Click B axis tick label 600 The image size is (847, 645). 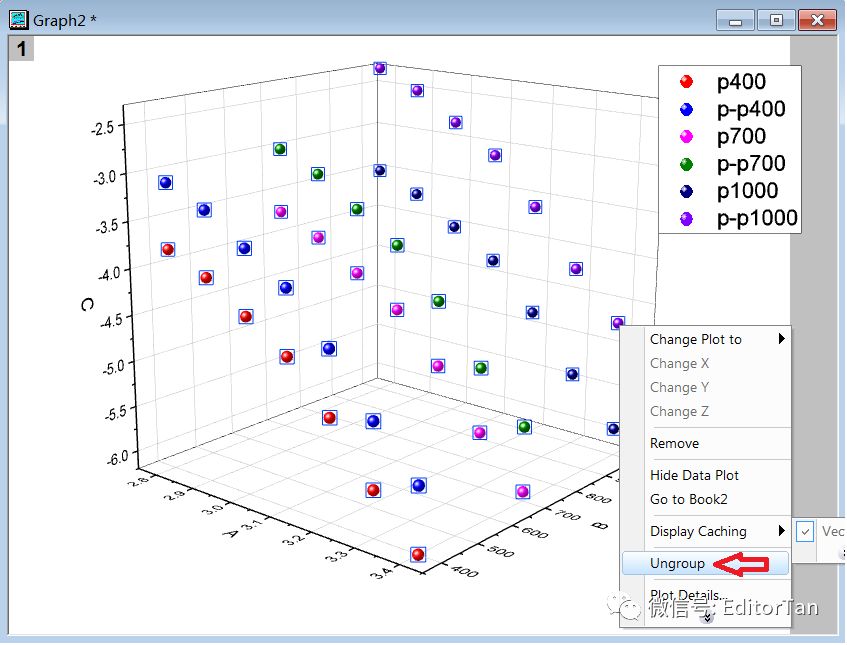click(534, 532)
